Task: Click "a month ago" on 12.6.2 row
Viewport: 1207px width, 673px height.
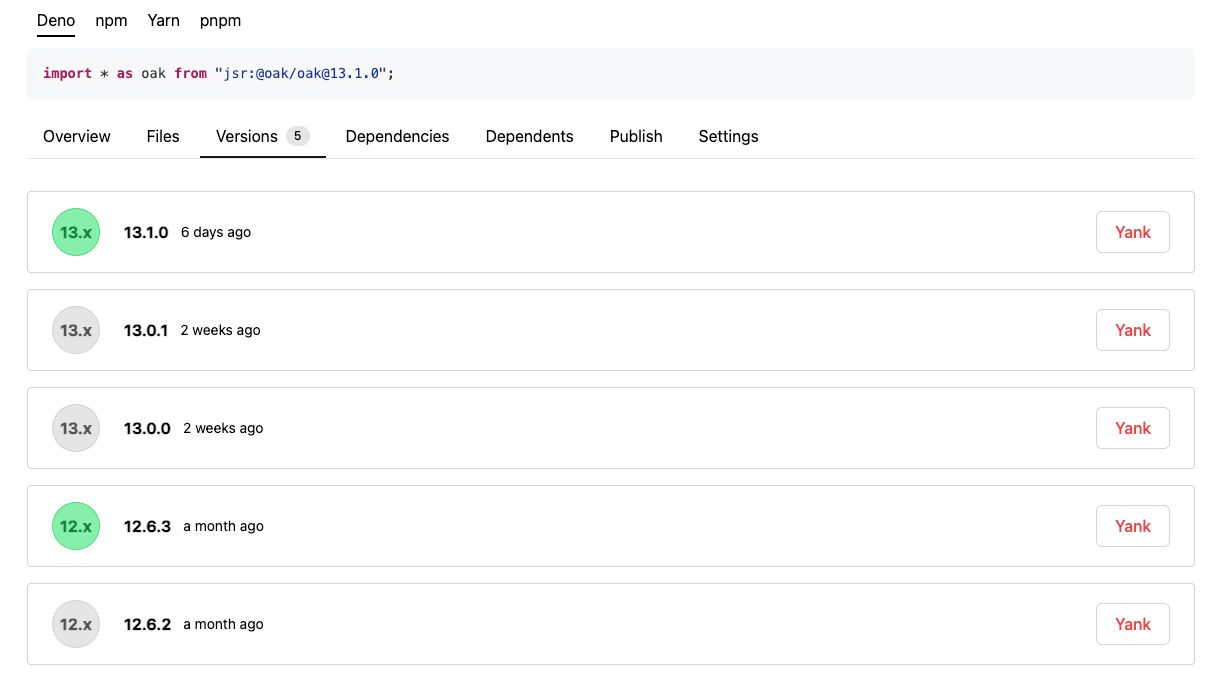Action: (223, 624)
